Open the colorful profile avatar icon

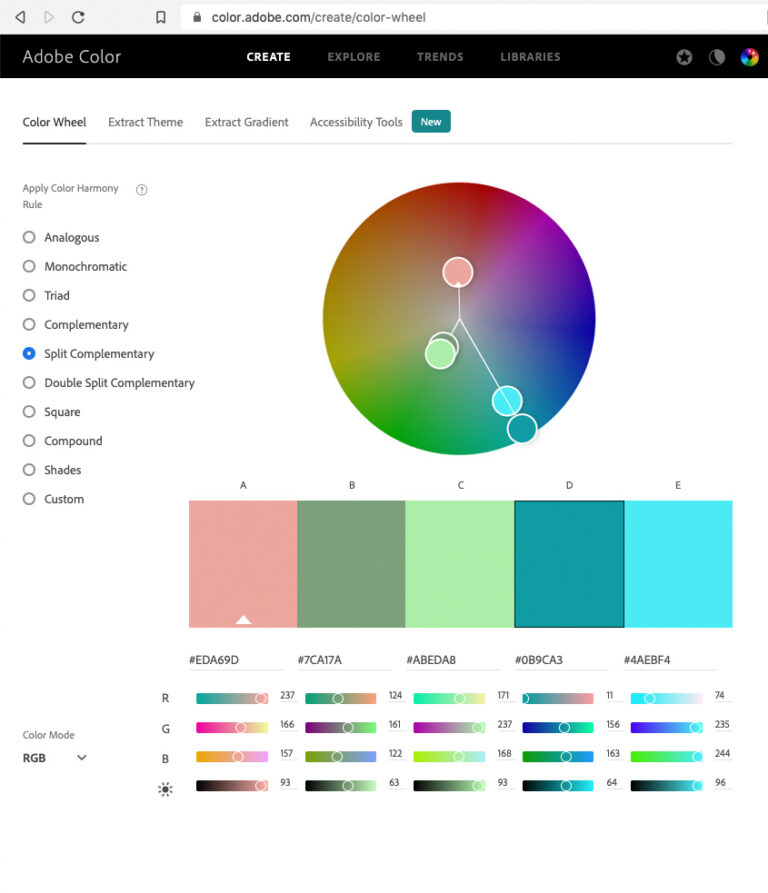click(749, 57)
